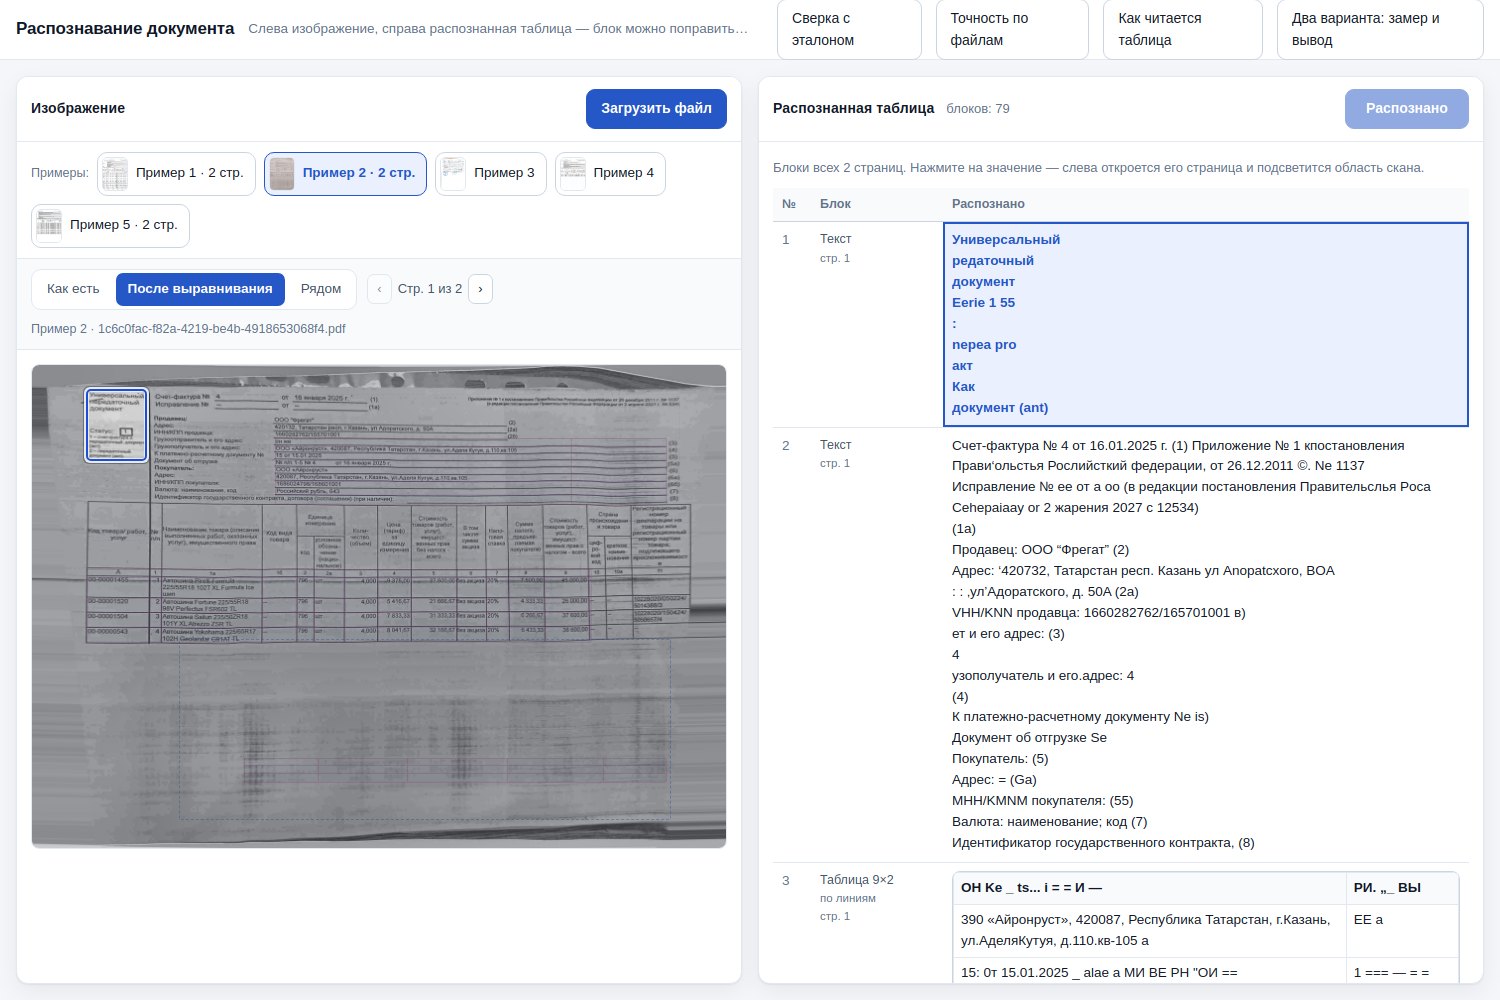1500x1000 pixels.
Task: Select example Пример 1 · 2 стр.
Action: (x=176, y=173)
